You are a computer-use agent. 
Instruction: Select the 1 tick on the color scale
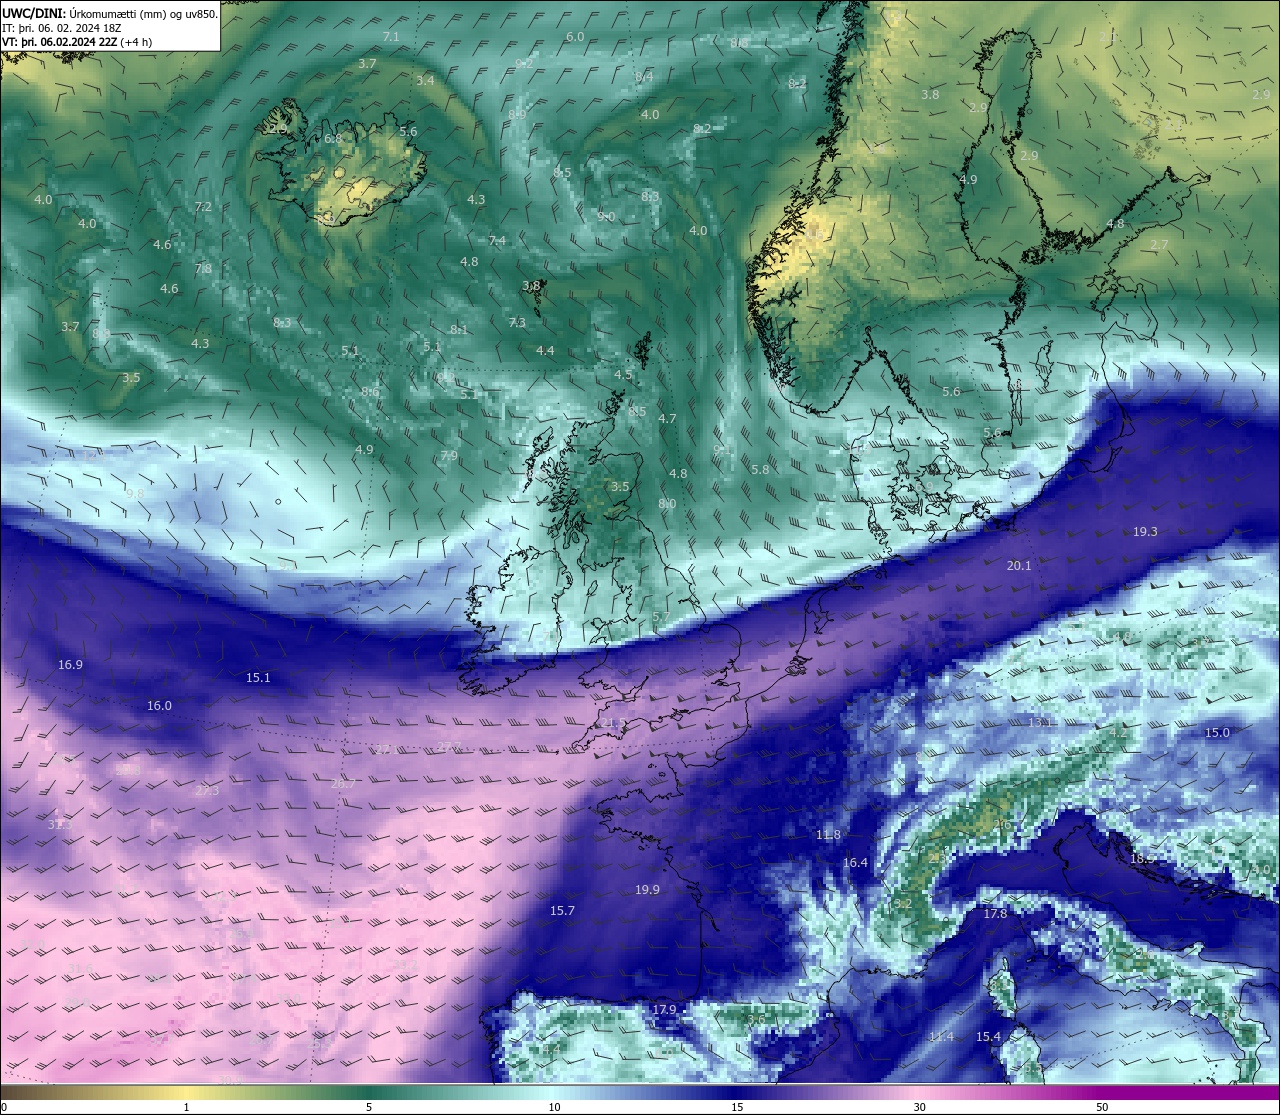click(x=187, y=1107)
